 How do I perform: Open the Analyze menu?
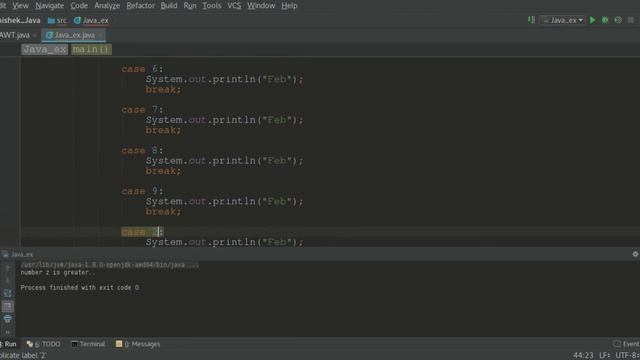107,6
